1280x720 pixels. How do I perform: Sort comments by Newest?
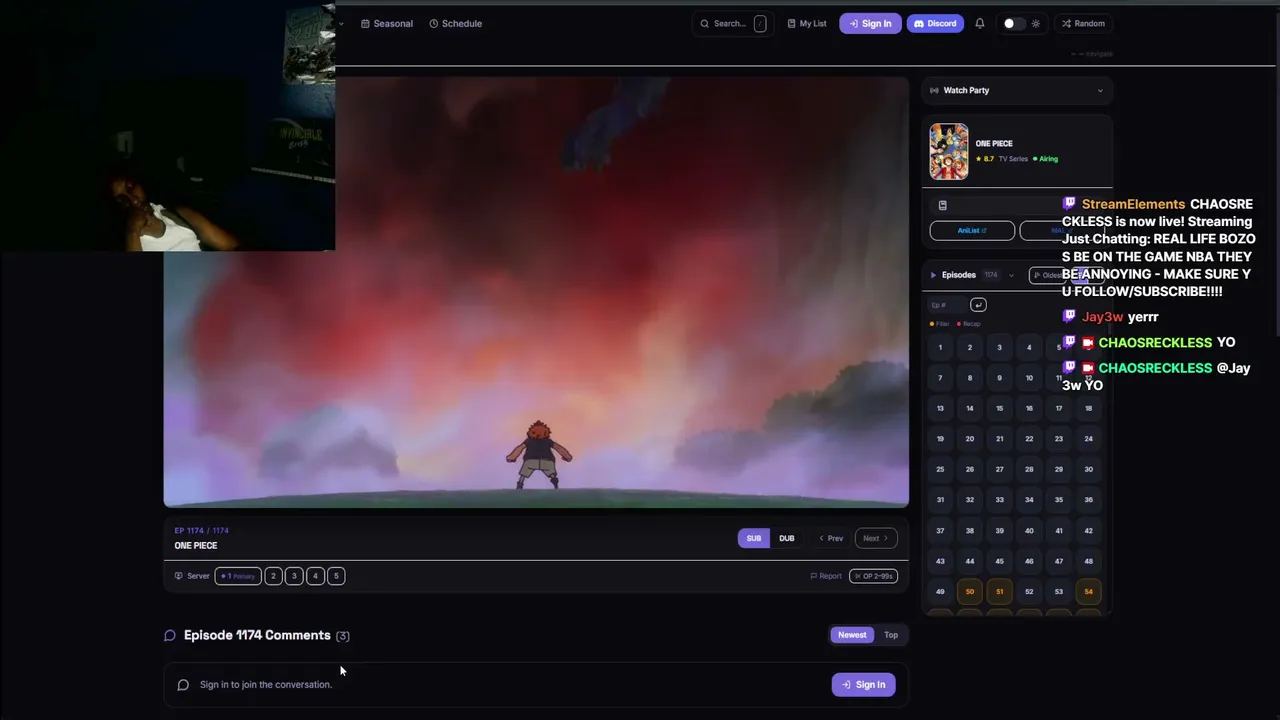[852, 635]
